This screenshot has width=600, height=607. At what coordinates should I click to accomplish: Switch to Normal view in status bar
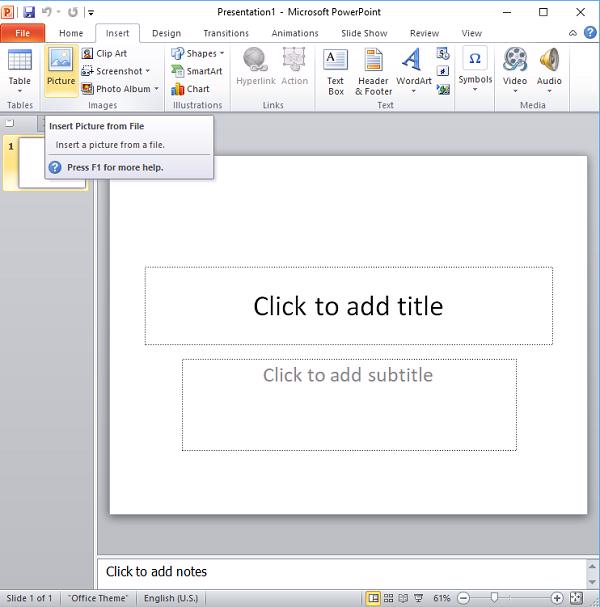(x=373, y=598)
